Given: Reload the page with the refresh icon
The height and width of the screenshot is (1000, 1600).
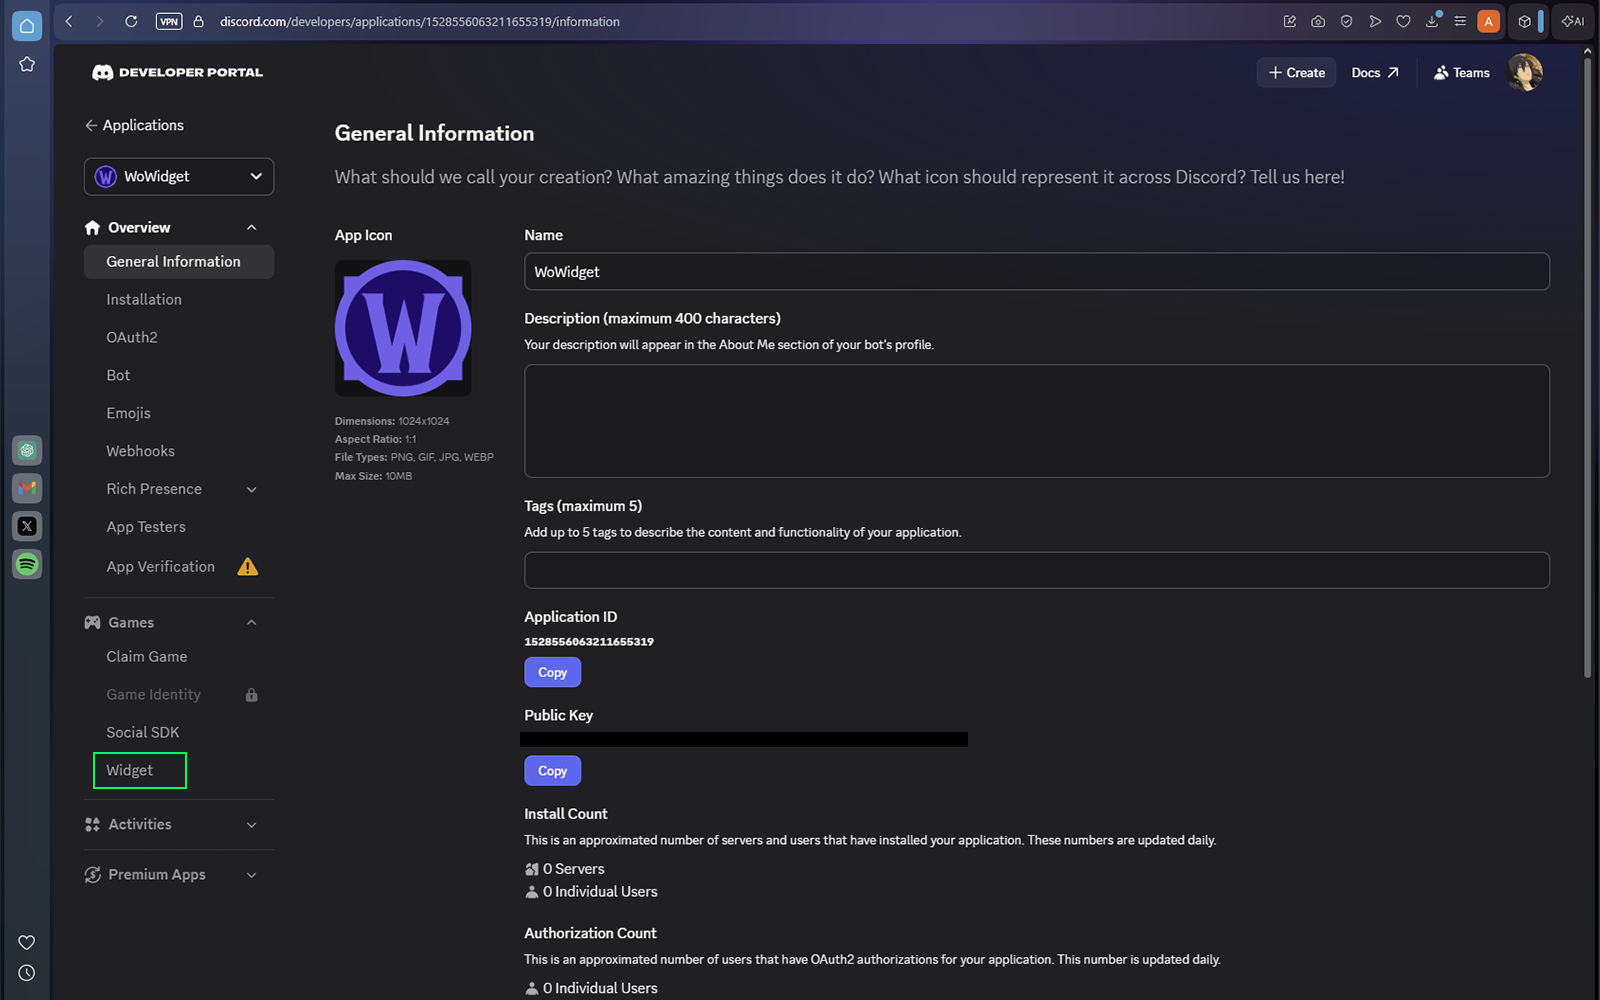Looking at the screenshot, I should click(x=131, y=21).
